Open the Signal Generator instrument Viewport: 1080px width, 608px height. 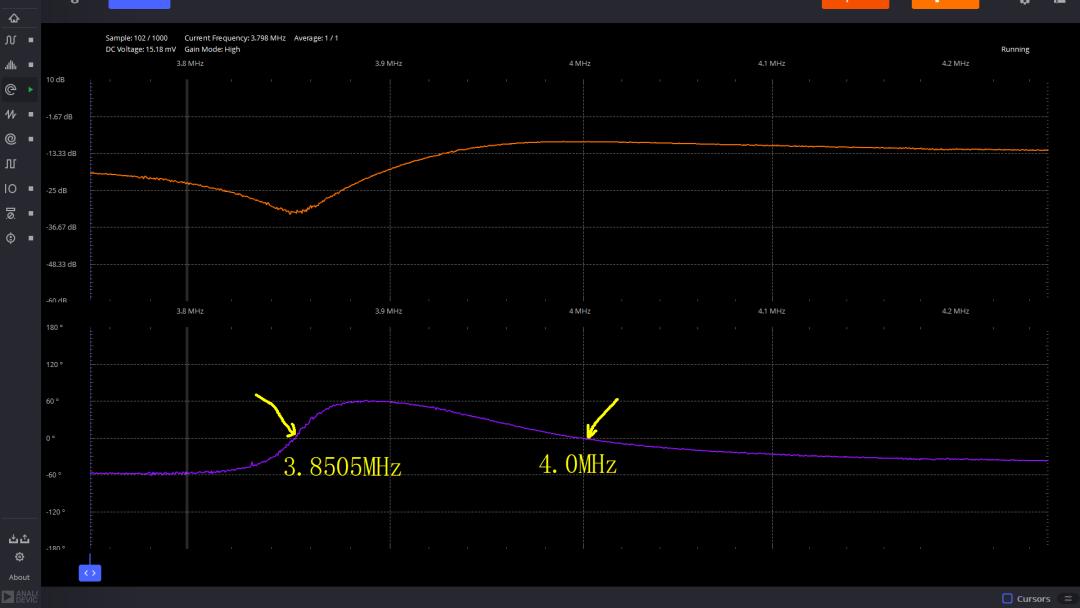point(11,114)
